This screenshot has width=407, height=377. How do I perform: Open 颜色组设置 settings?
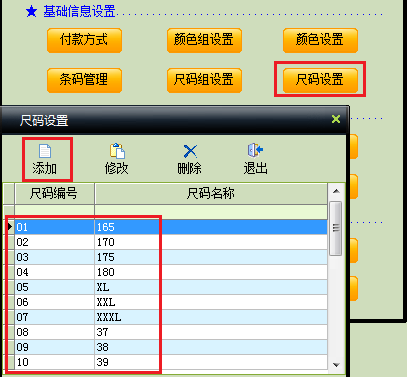point(204,40)
